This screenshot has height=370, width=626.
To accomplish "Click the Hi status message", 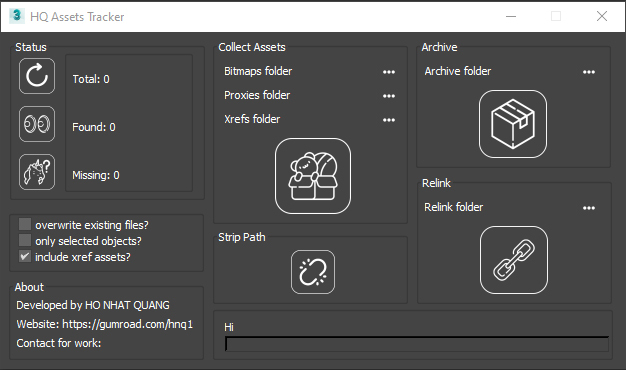I will click(x=229, y=327).
